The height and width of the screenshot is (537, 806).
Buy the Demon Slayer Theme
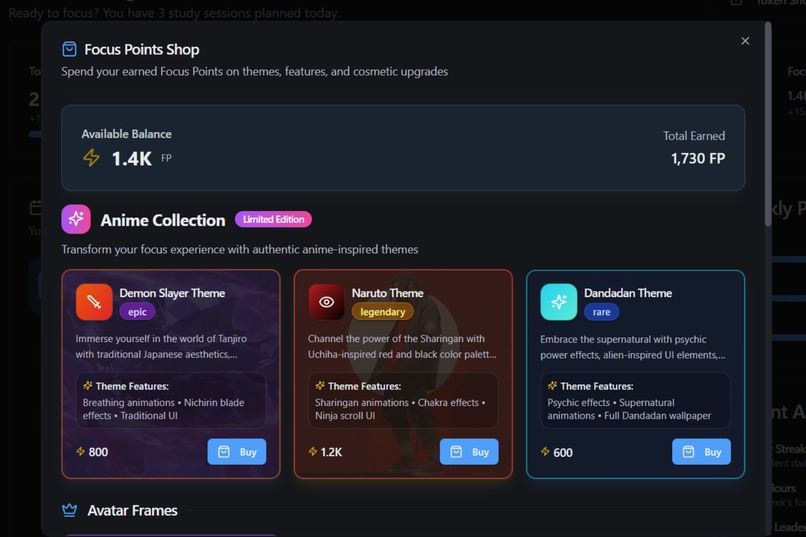click(237, 452)
